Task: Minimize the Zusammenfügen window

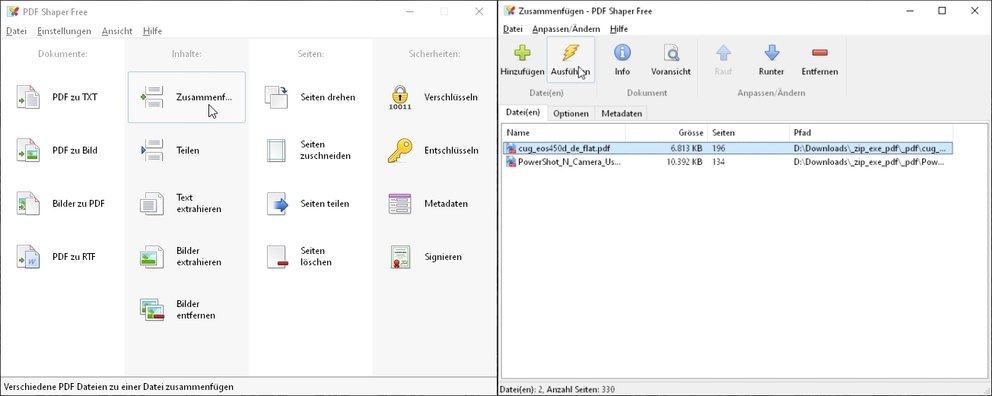Action: (x=910, y=11)
